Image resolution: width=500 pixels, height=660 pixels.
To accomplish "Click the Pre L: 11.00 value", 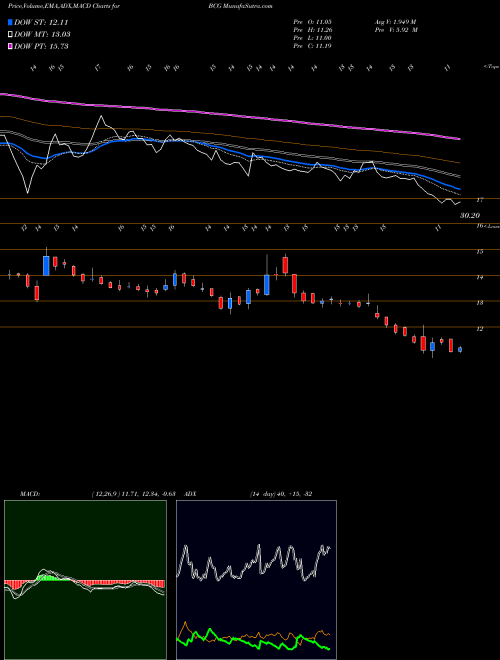I will (x=313, y=38).
